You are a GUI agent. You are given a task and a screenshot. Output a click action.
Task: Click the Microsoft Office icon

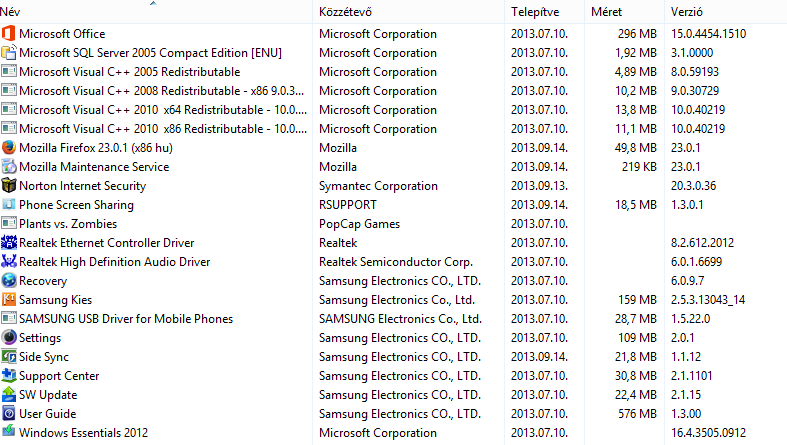point(9,34)
